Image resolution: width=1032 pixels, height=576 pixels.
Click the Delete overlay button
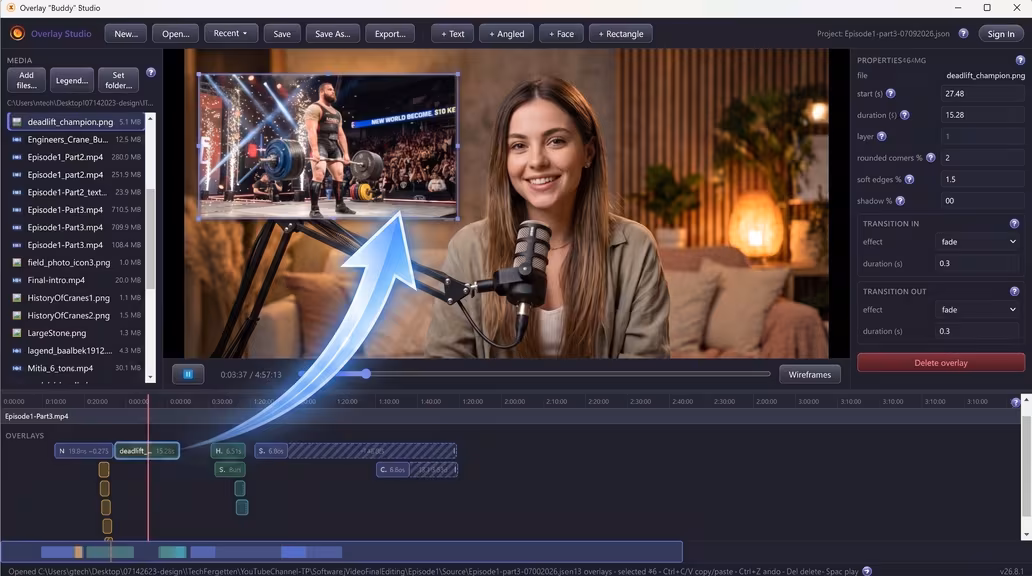pos(941,363)
